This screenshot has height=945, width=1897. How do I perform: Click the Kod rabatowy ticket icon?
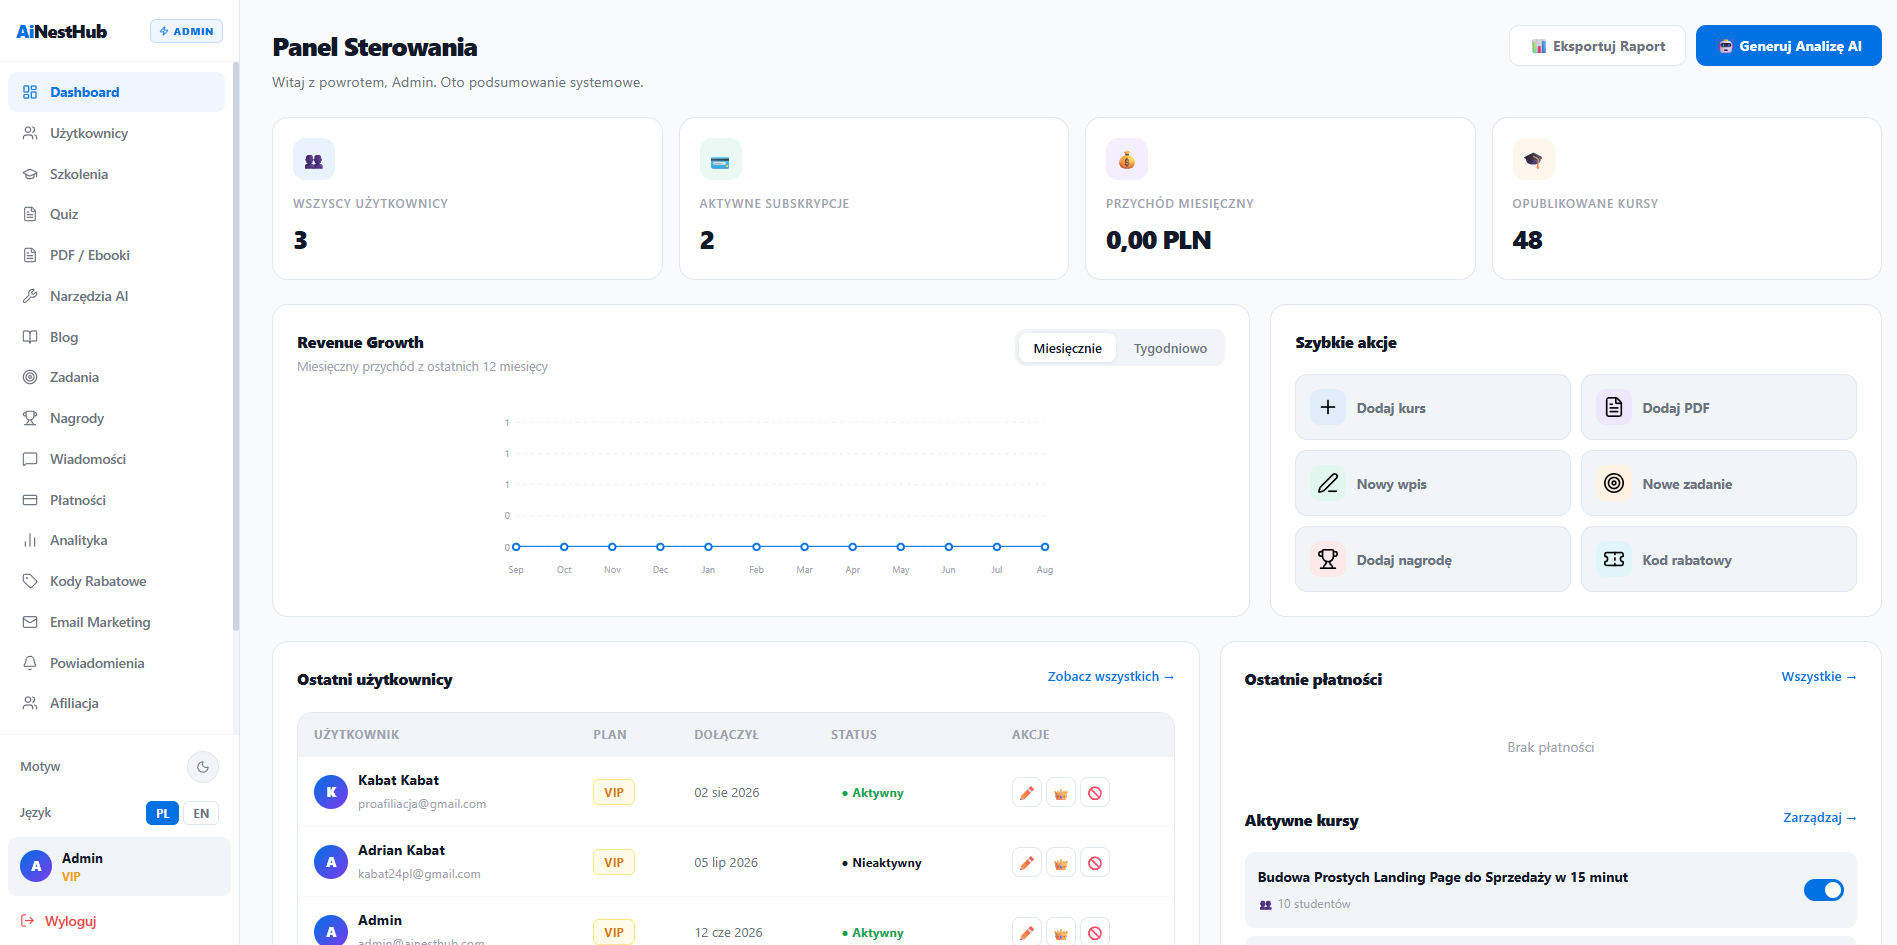[1614, 559]
